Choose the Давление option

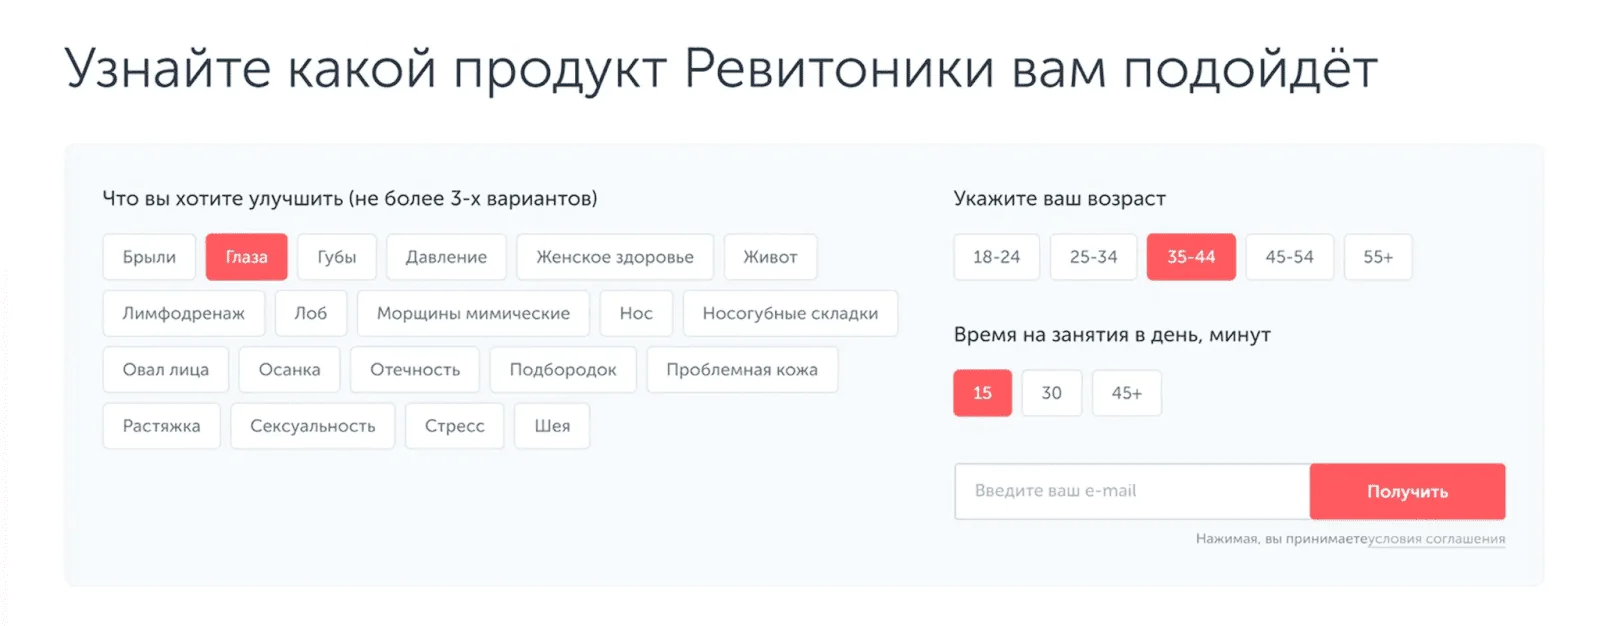pyautogui.click(x=446, y=257)
